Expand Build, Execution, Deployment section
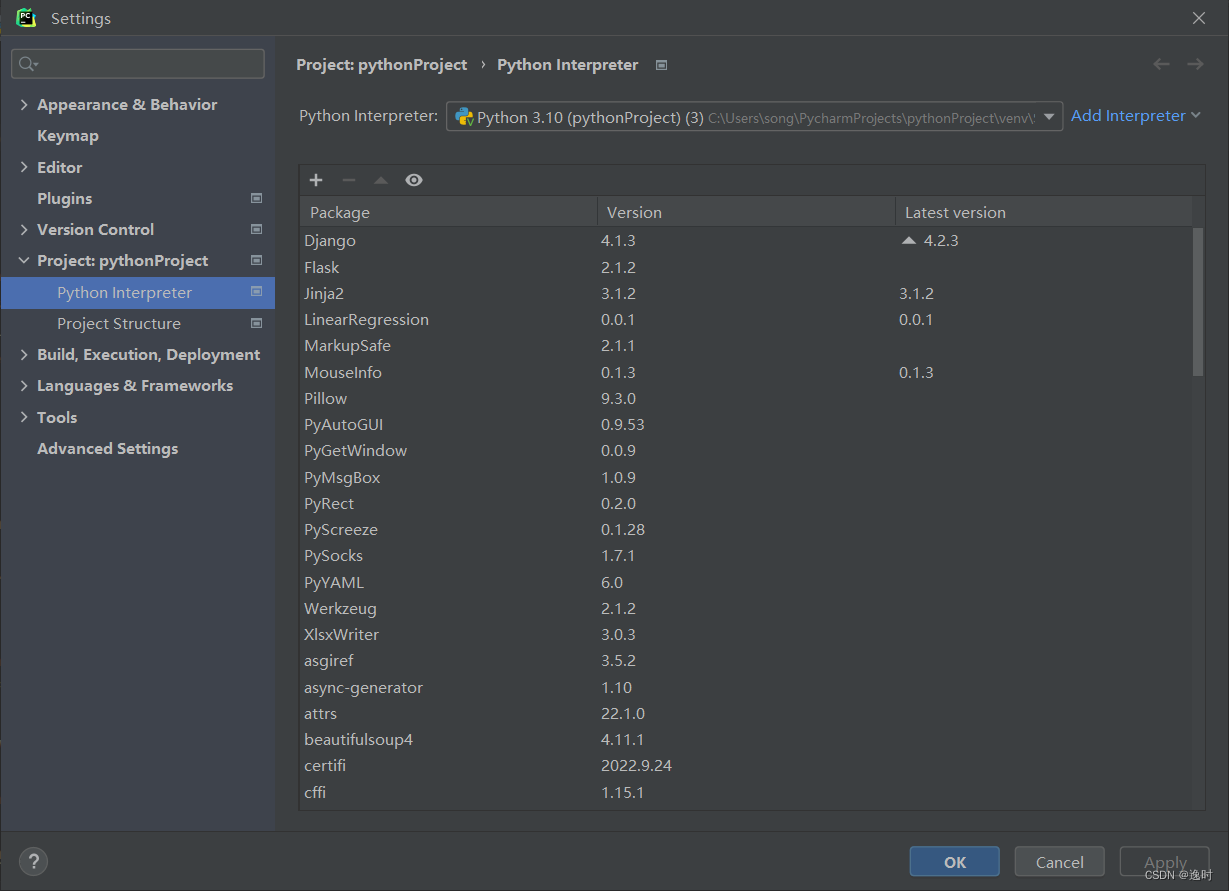Viewport: 1229px width, 891px height. (x=24, y=354)
